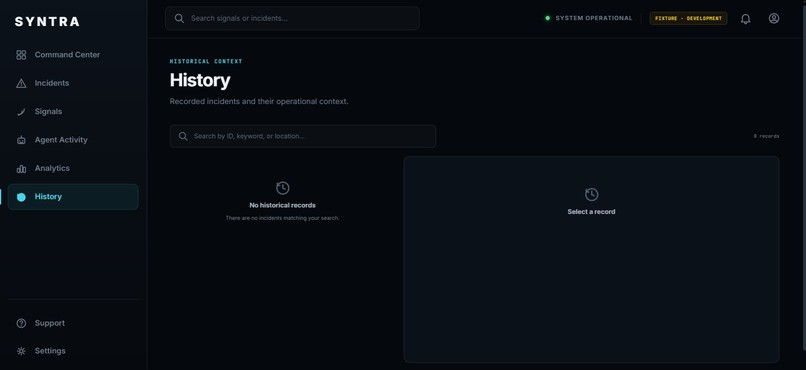The image size is (806, 370).
Task: Focus the Search by ID, keyword, or location field
Action: [x=303, y=136]
